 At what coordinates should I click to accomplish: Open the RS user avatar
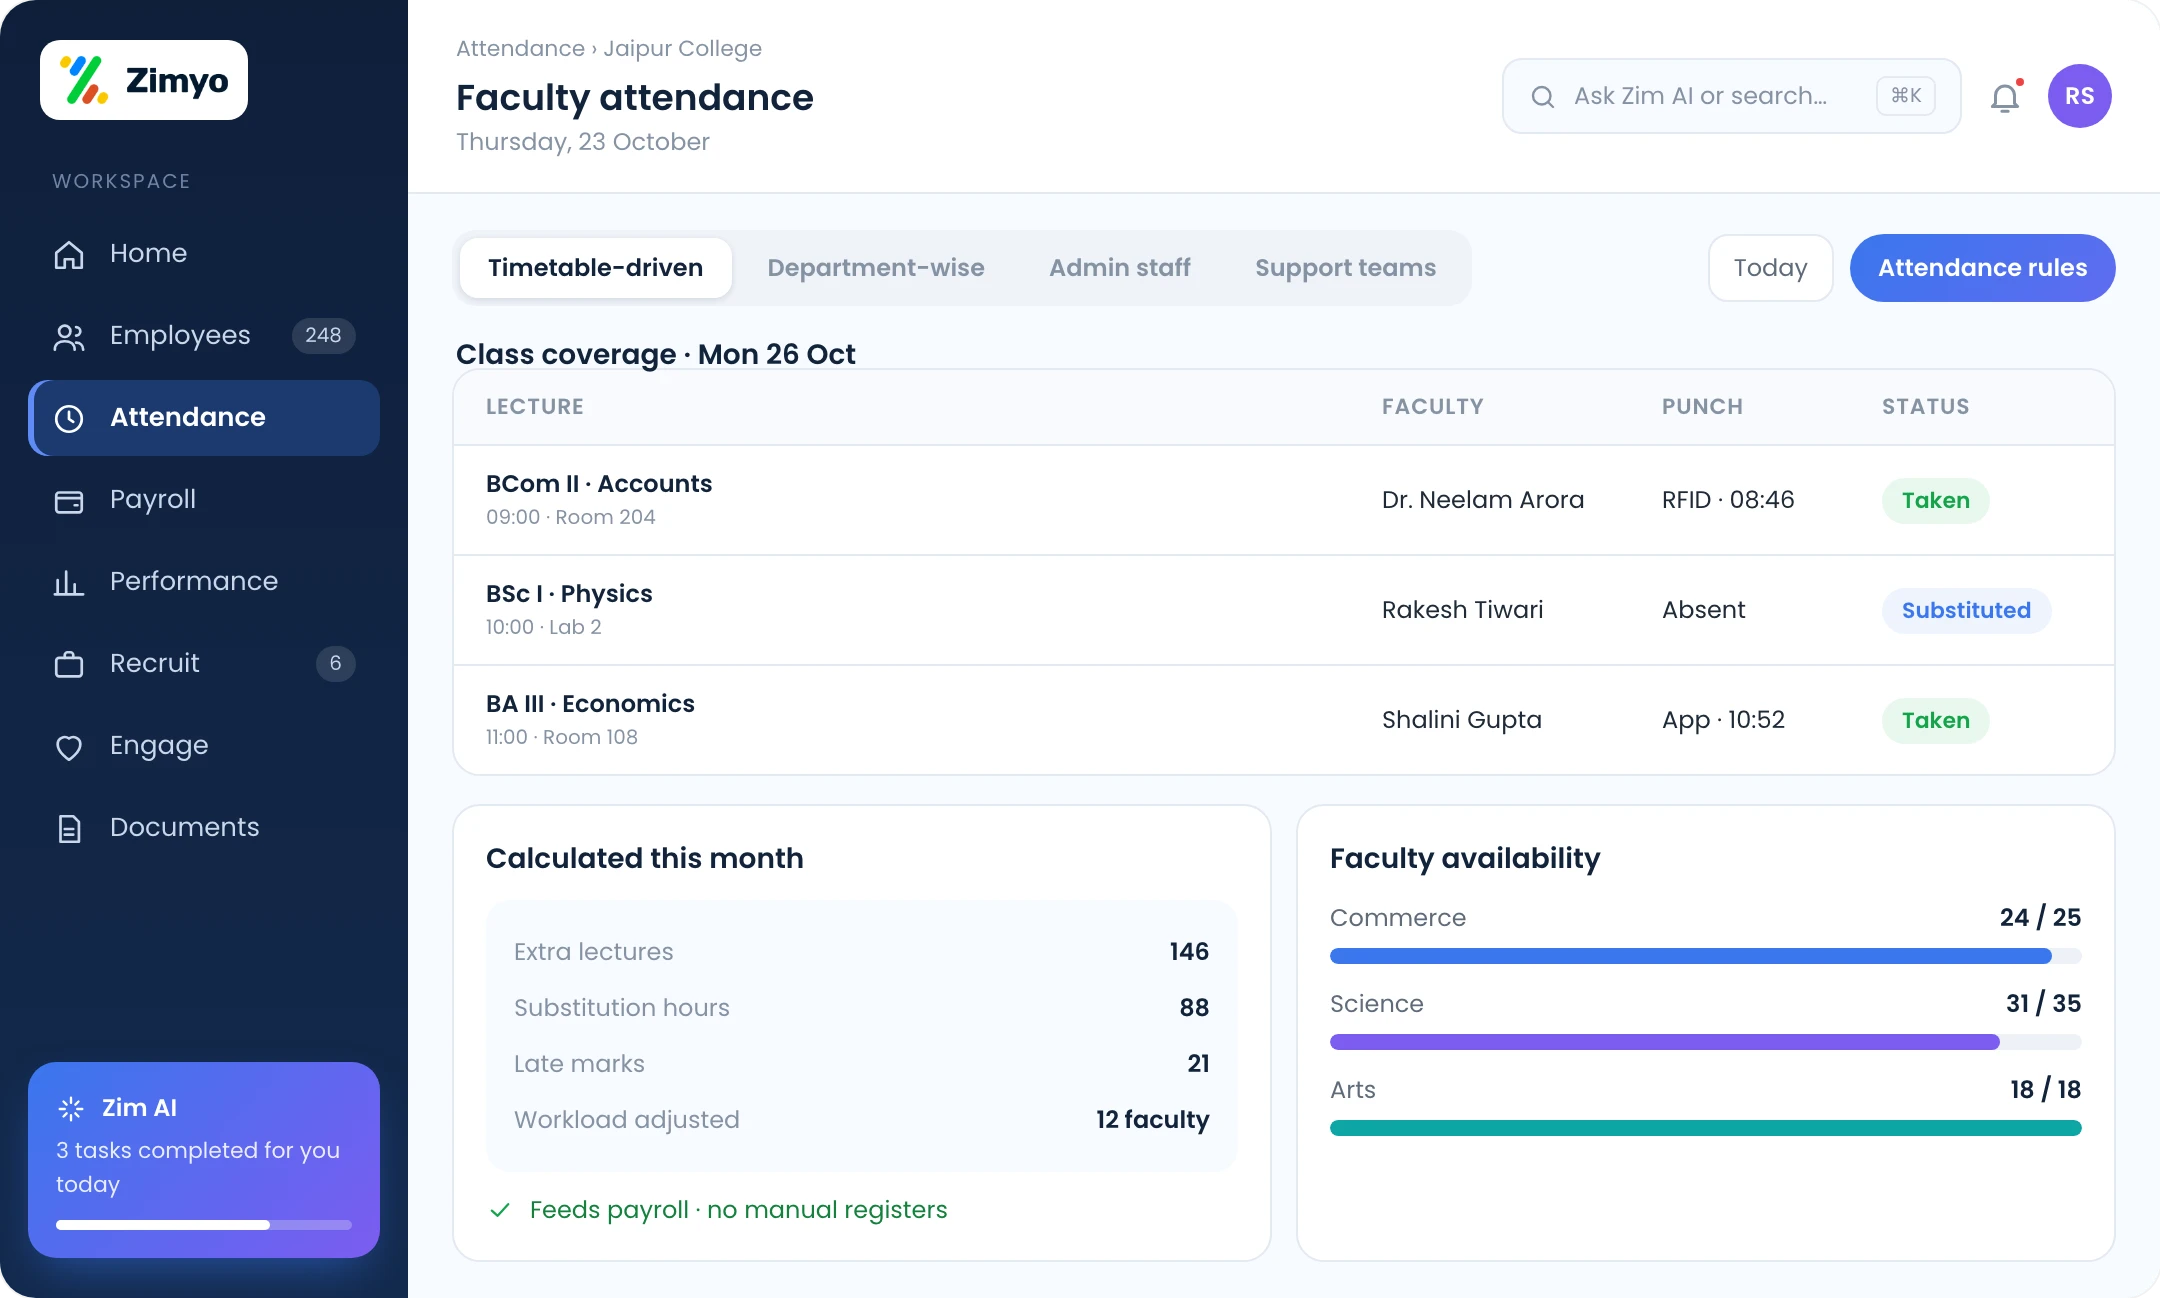tap(2080, 96)
